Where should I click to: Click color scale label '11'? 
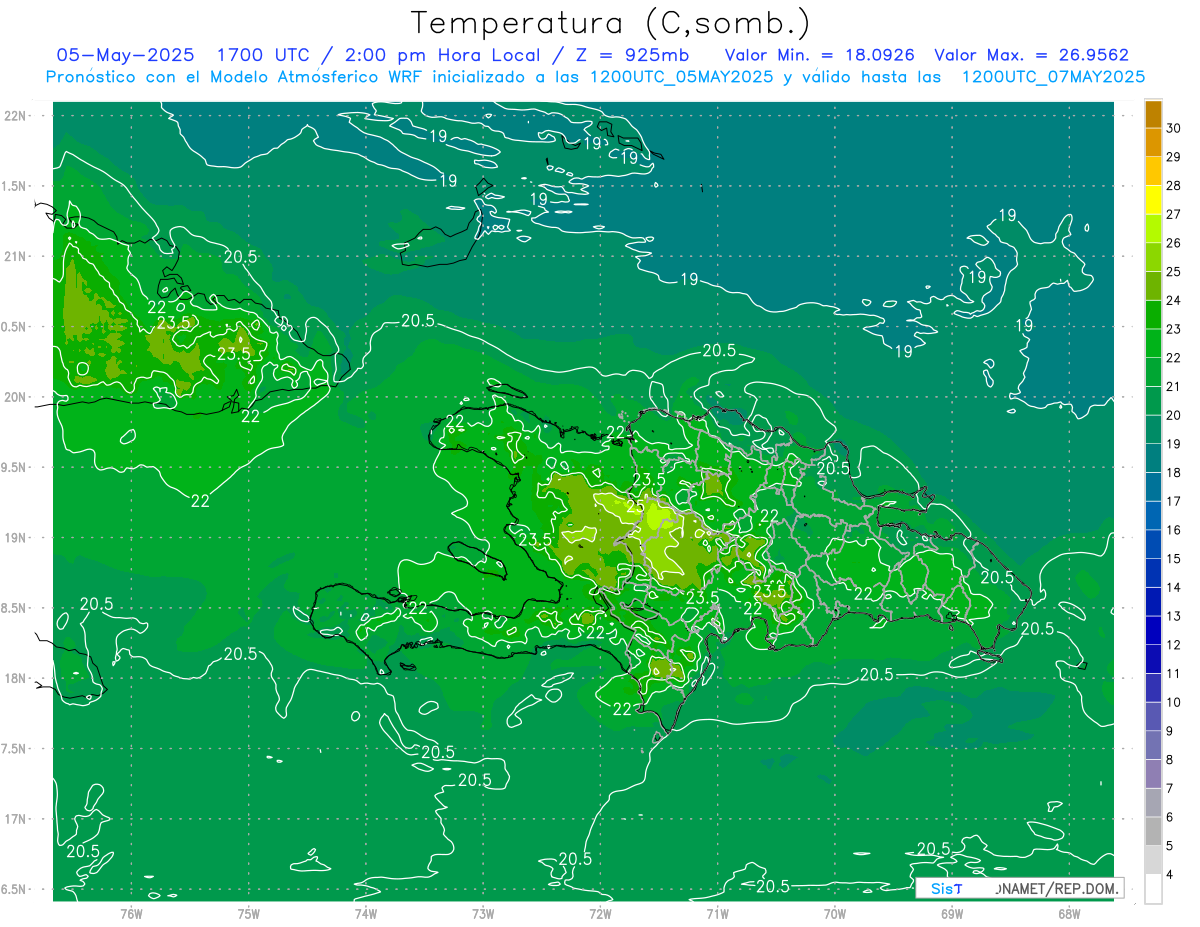pos(1174,673)
